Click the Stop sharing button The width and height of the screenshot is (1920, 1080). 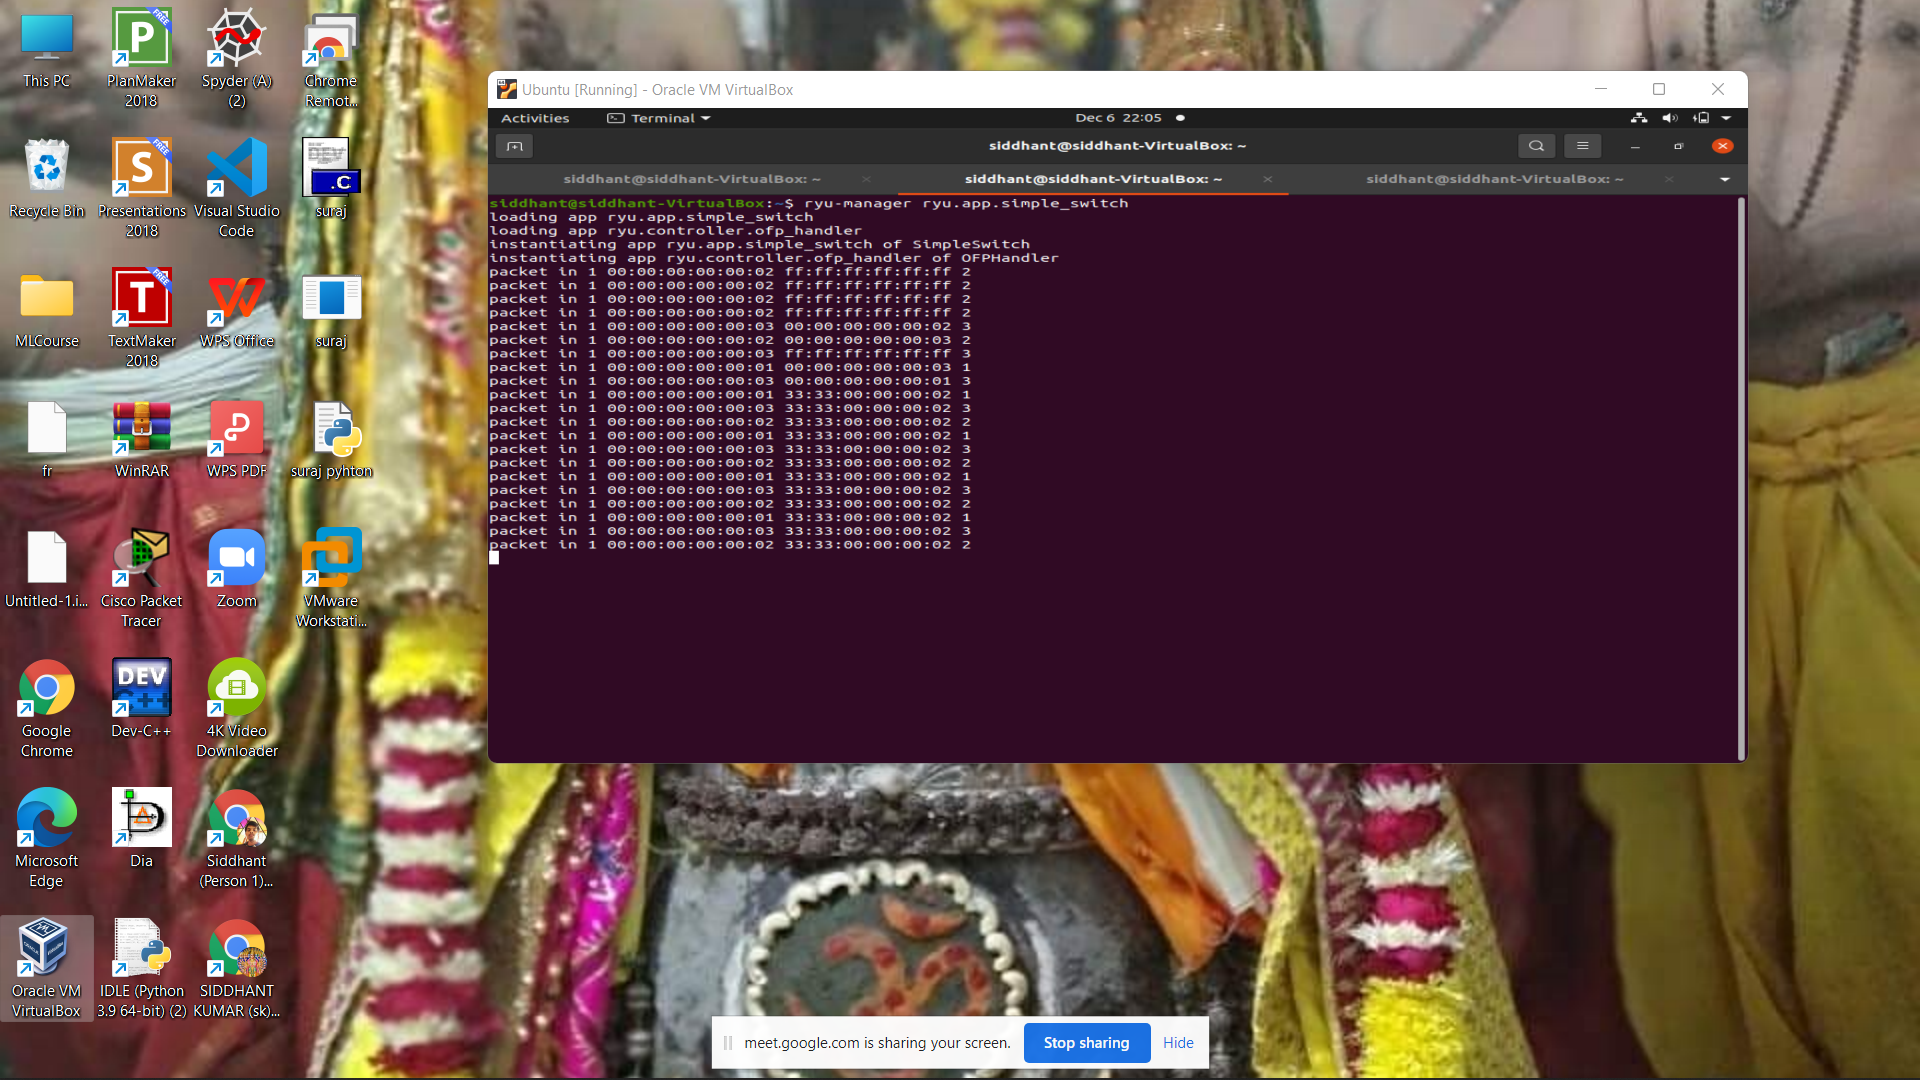coord(1087,1042)
